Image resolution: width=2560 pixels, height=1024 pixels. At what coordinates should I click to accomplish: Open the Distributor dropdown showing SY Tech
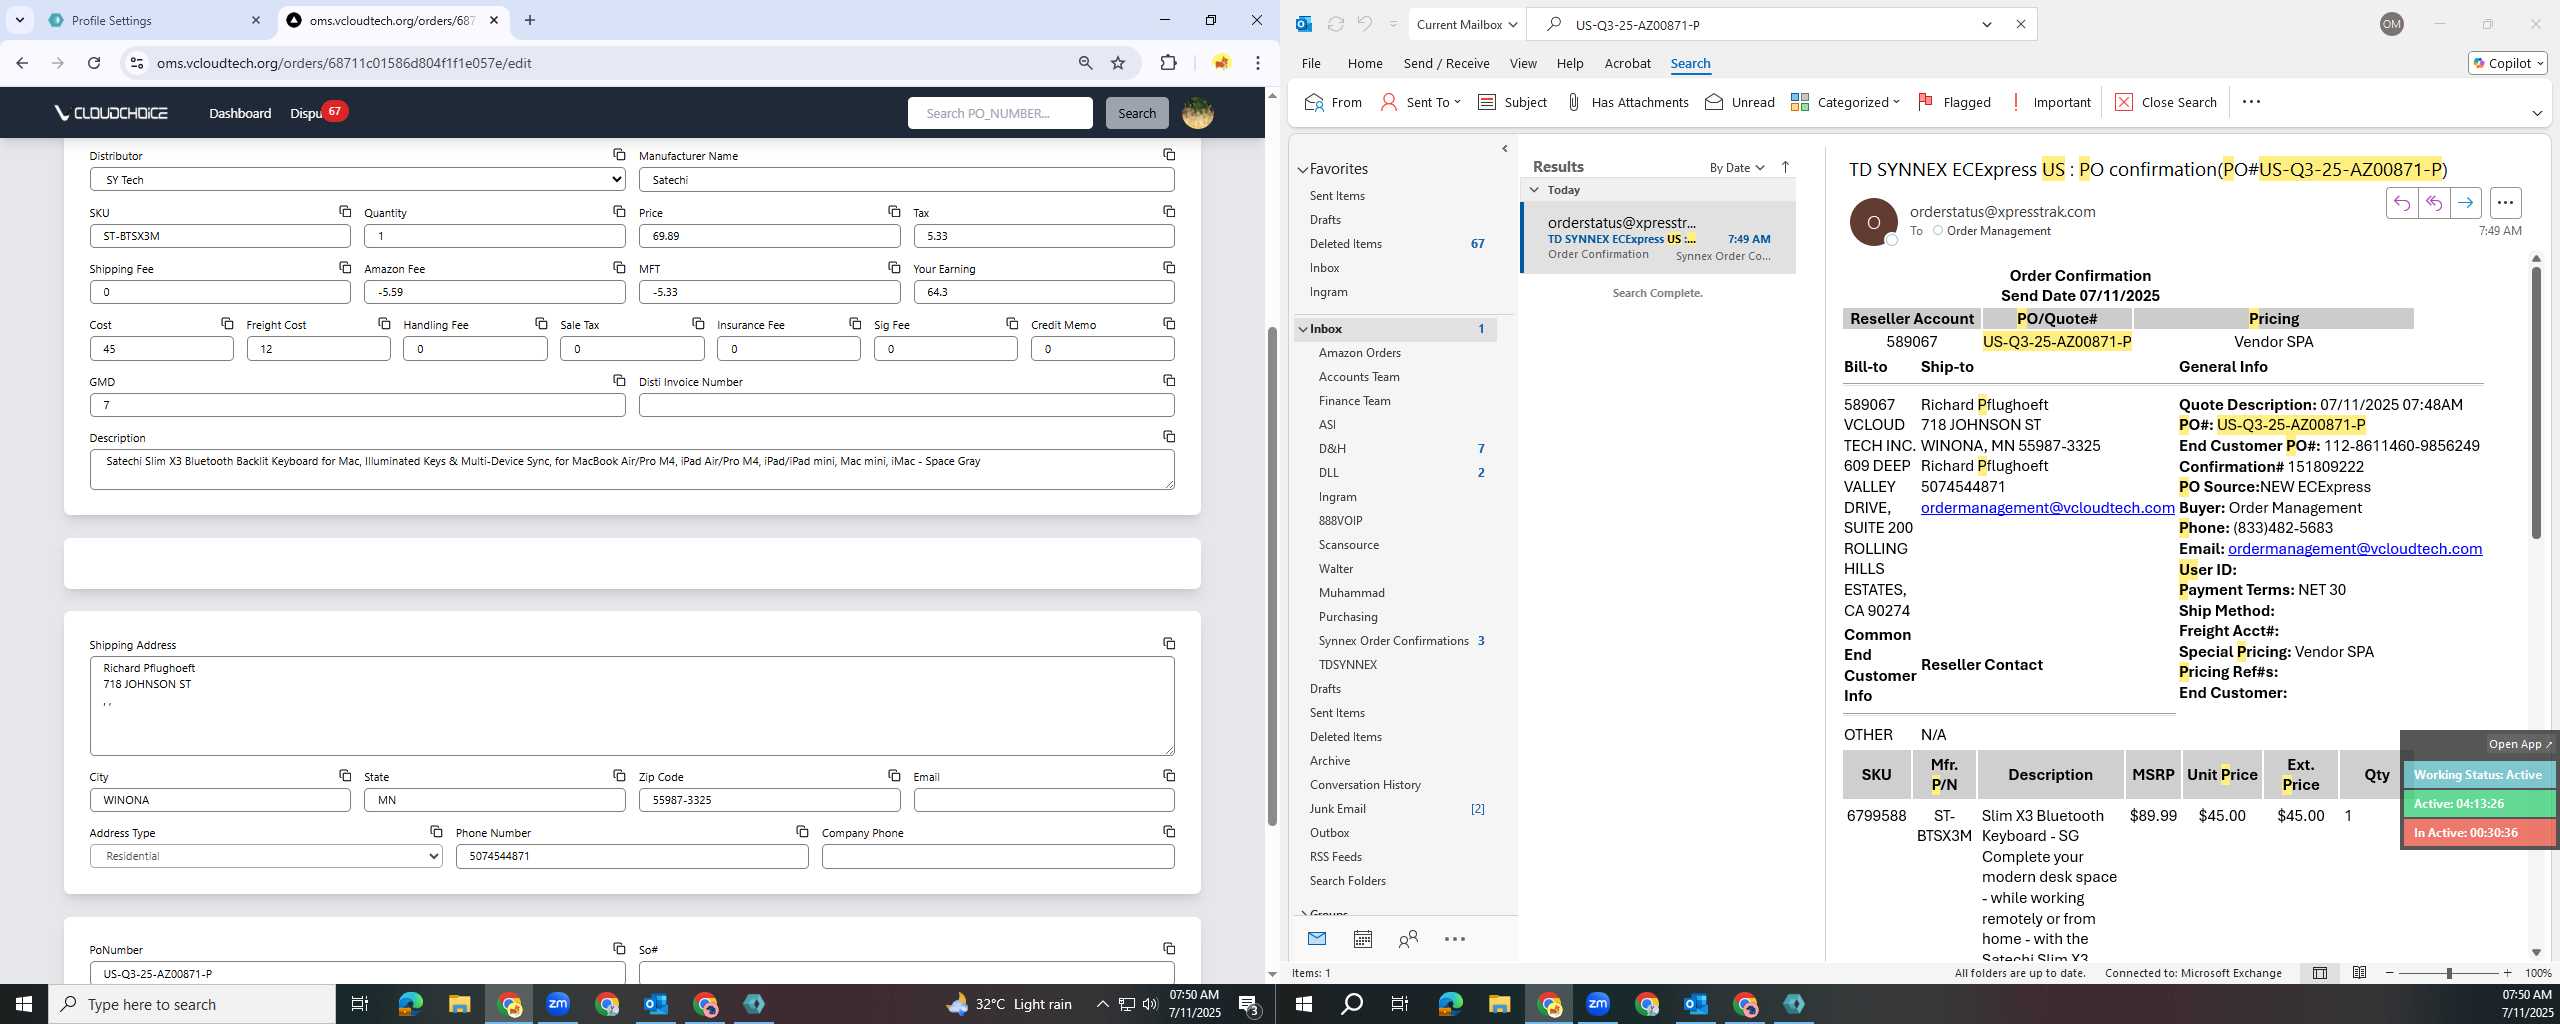(x=357, y=179)
